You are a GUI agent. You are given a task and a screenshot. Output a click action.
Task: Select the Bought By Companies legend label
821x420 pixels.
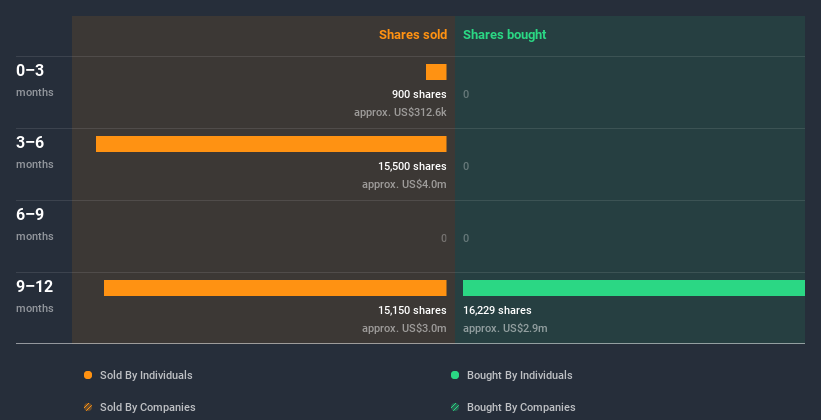click(x=521, y=407)
